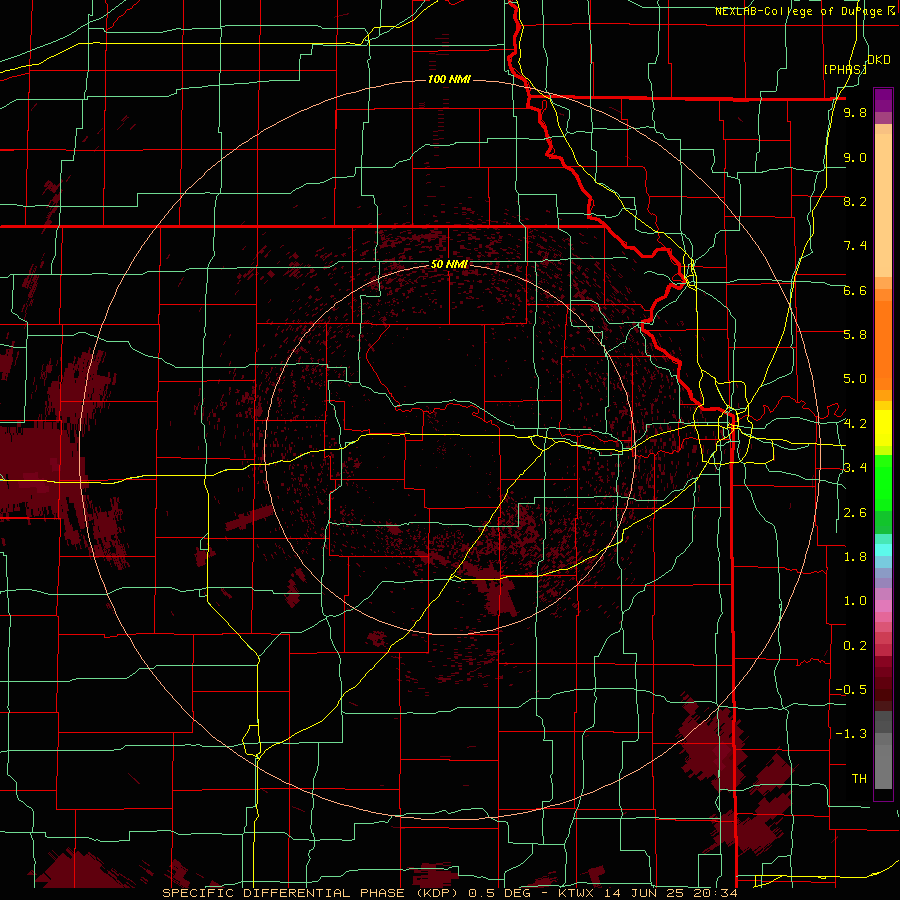Select the 9.8 value on the scale

click(x=855, y=113)
